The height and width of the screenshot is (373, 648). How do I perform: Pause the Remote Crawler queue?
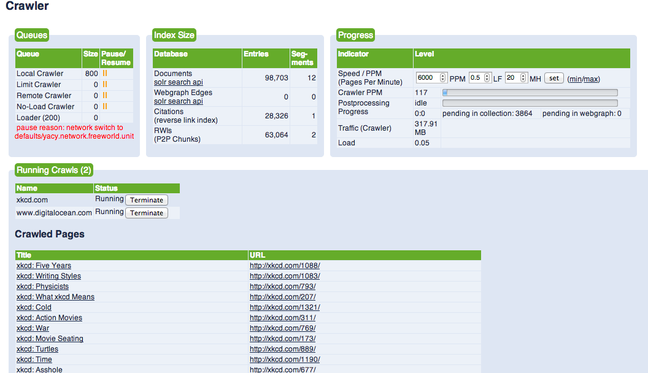105,95
